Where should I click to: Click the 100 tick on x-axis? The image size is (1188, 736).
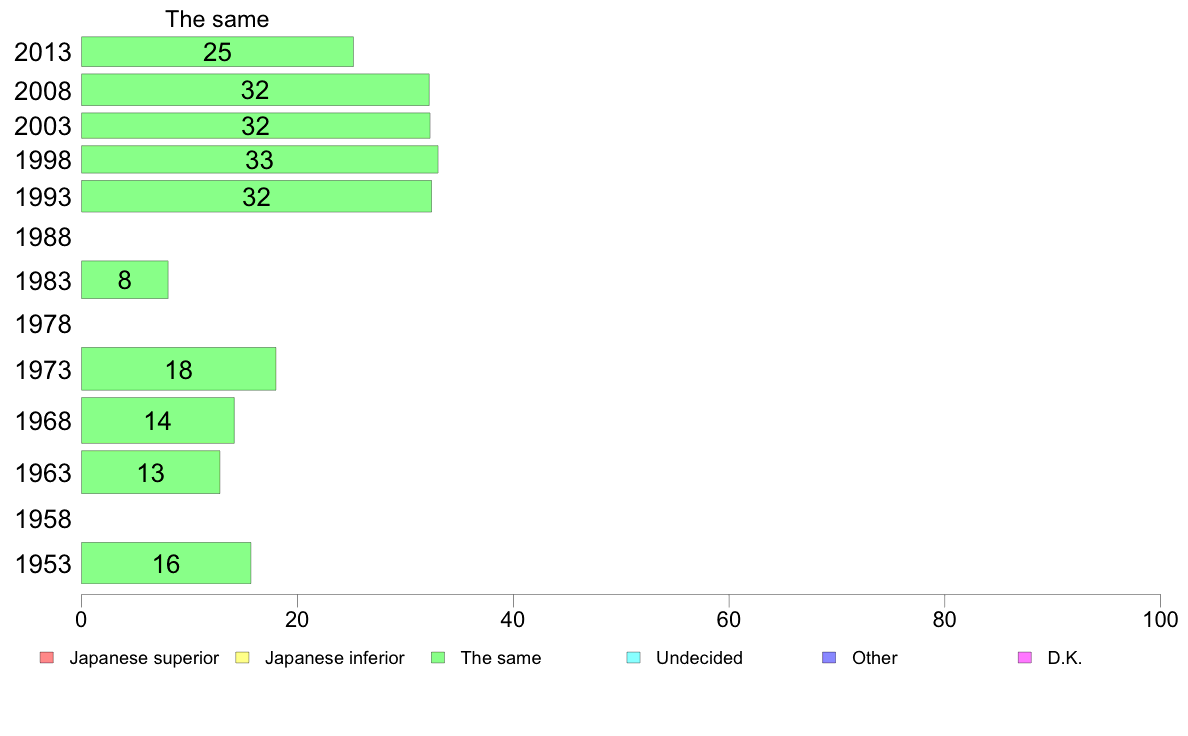click(x=1160, y=619)
